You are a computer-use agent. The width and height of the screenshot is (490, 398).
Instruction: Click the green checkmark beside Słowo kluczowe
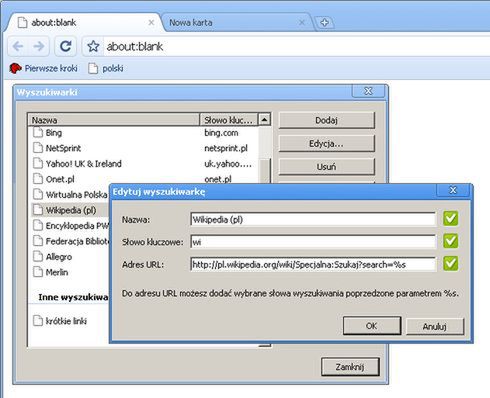[451, 241]
